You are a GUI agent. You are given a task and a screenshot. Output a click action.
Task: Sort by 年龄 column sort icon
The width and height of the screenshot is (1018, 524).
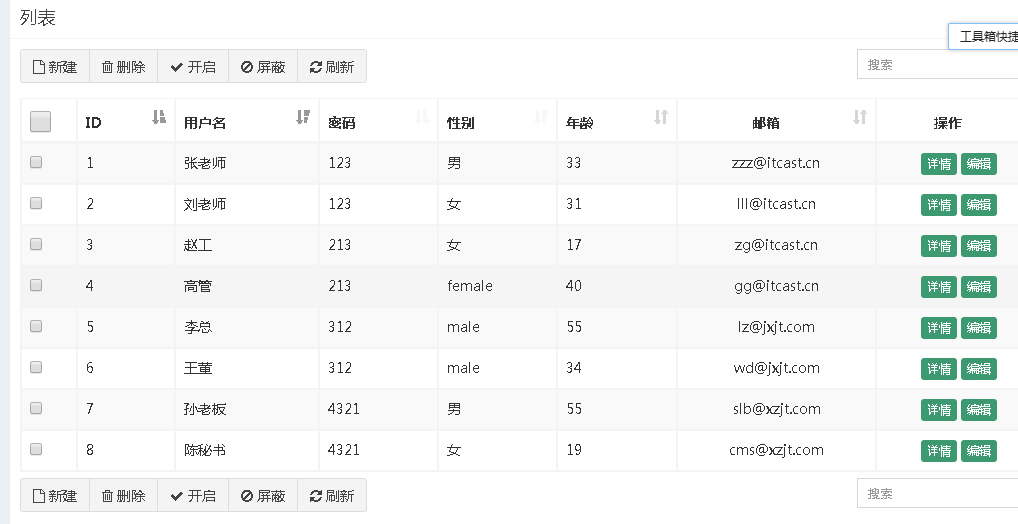pyautogui.click(x=661, y=117)
